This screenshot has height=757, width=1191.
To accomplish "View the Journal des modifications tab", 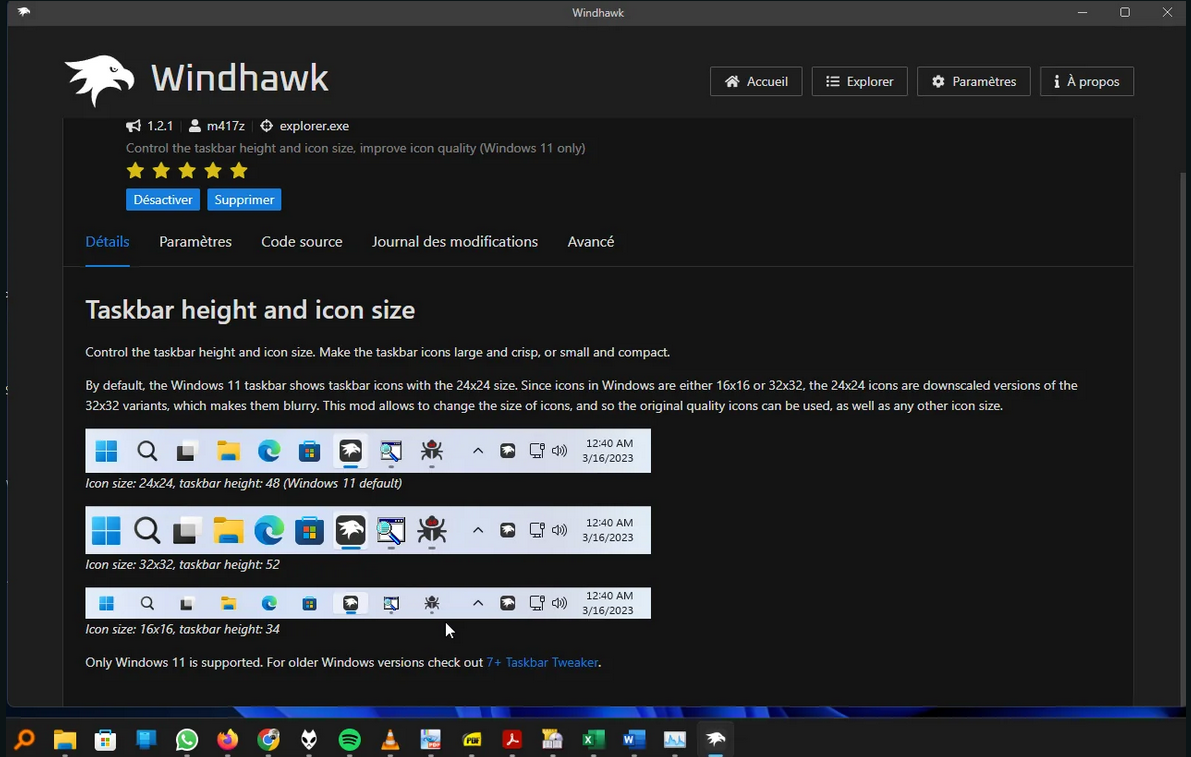I will pos(455,241).
